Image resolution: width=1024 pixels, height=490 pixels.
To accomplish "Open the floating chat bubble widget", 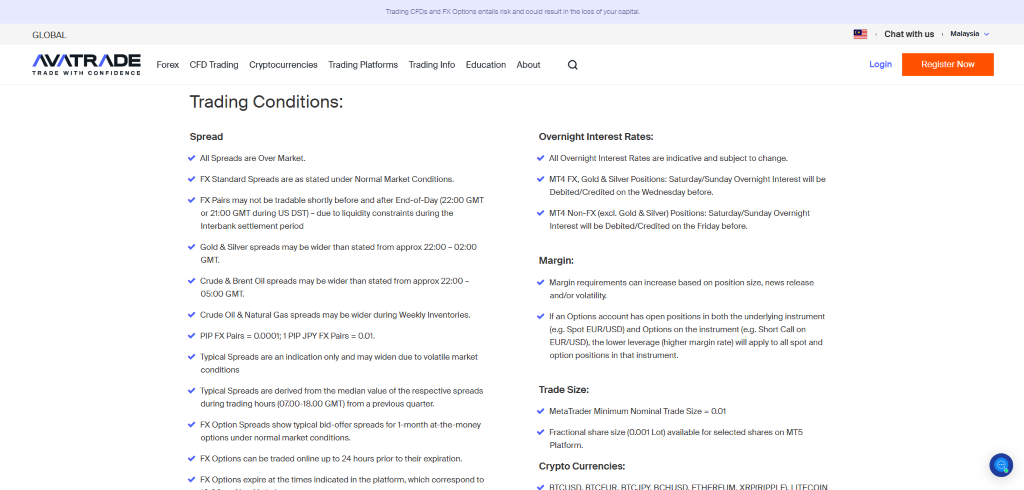I will (1000, 465).
